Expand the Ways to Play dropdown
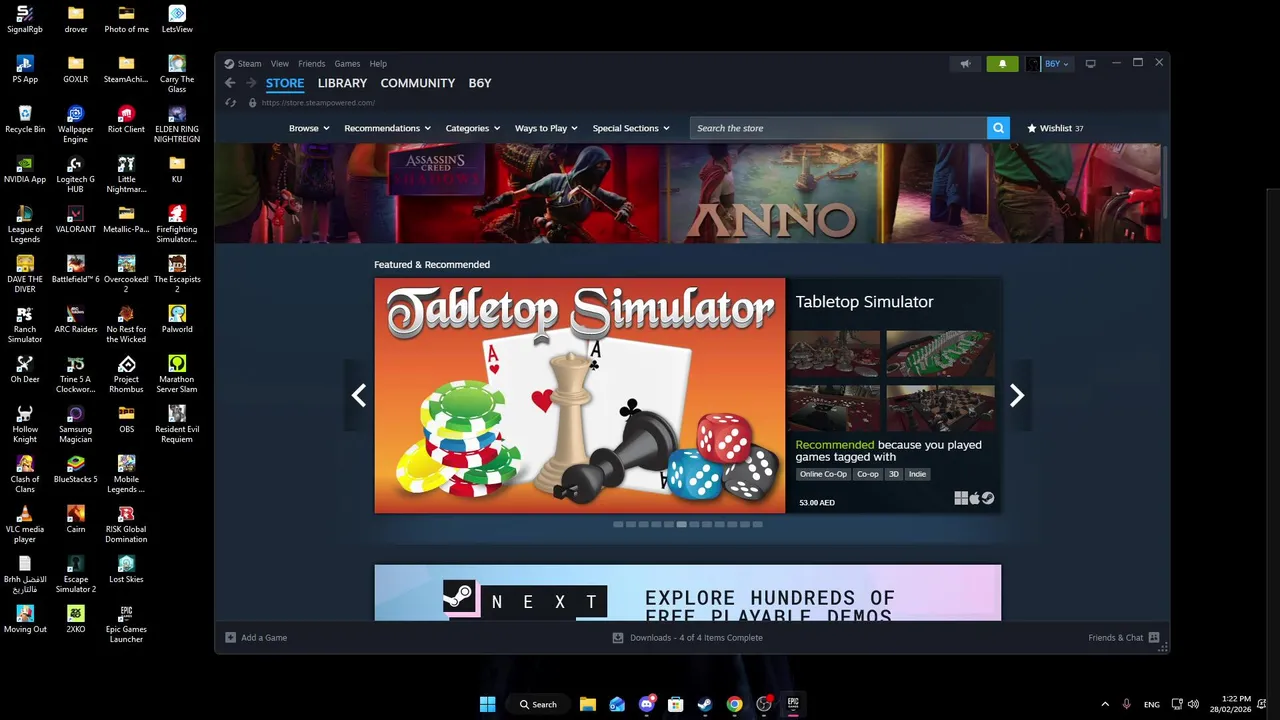Viewport: 1280px width, 720px height. [546, 128]
